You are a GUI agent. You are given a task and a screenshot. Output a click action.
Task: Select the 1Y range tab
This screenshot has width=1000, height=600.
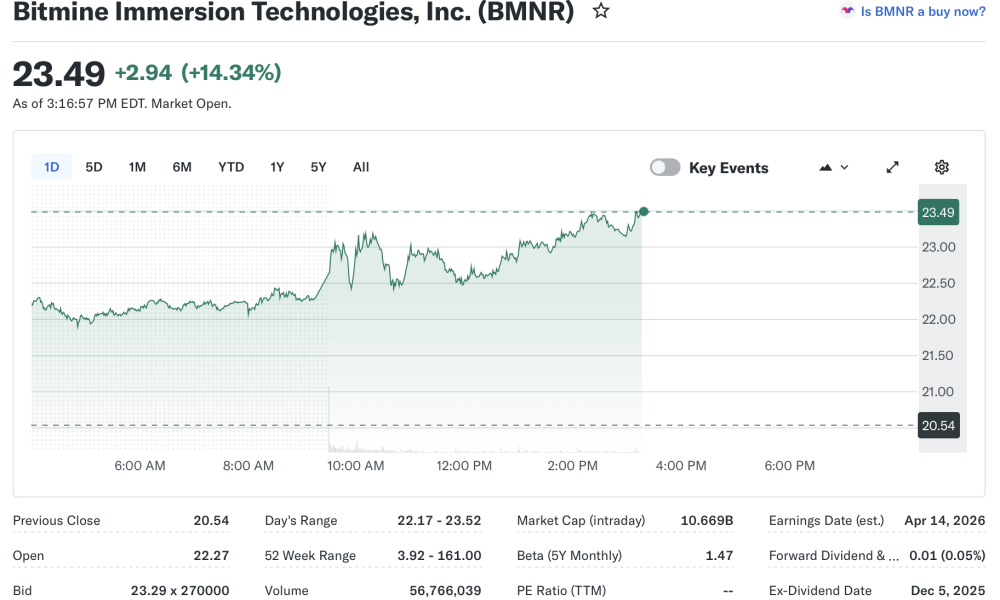point(277,167)
